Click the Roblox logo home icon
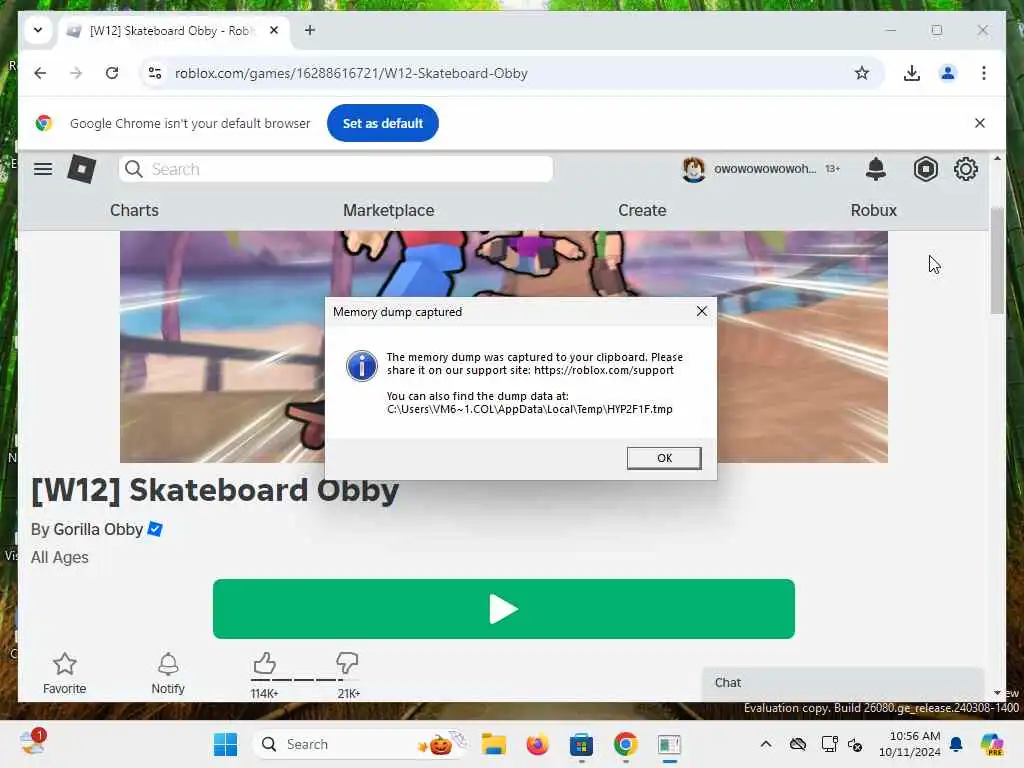 click(82, 169)
